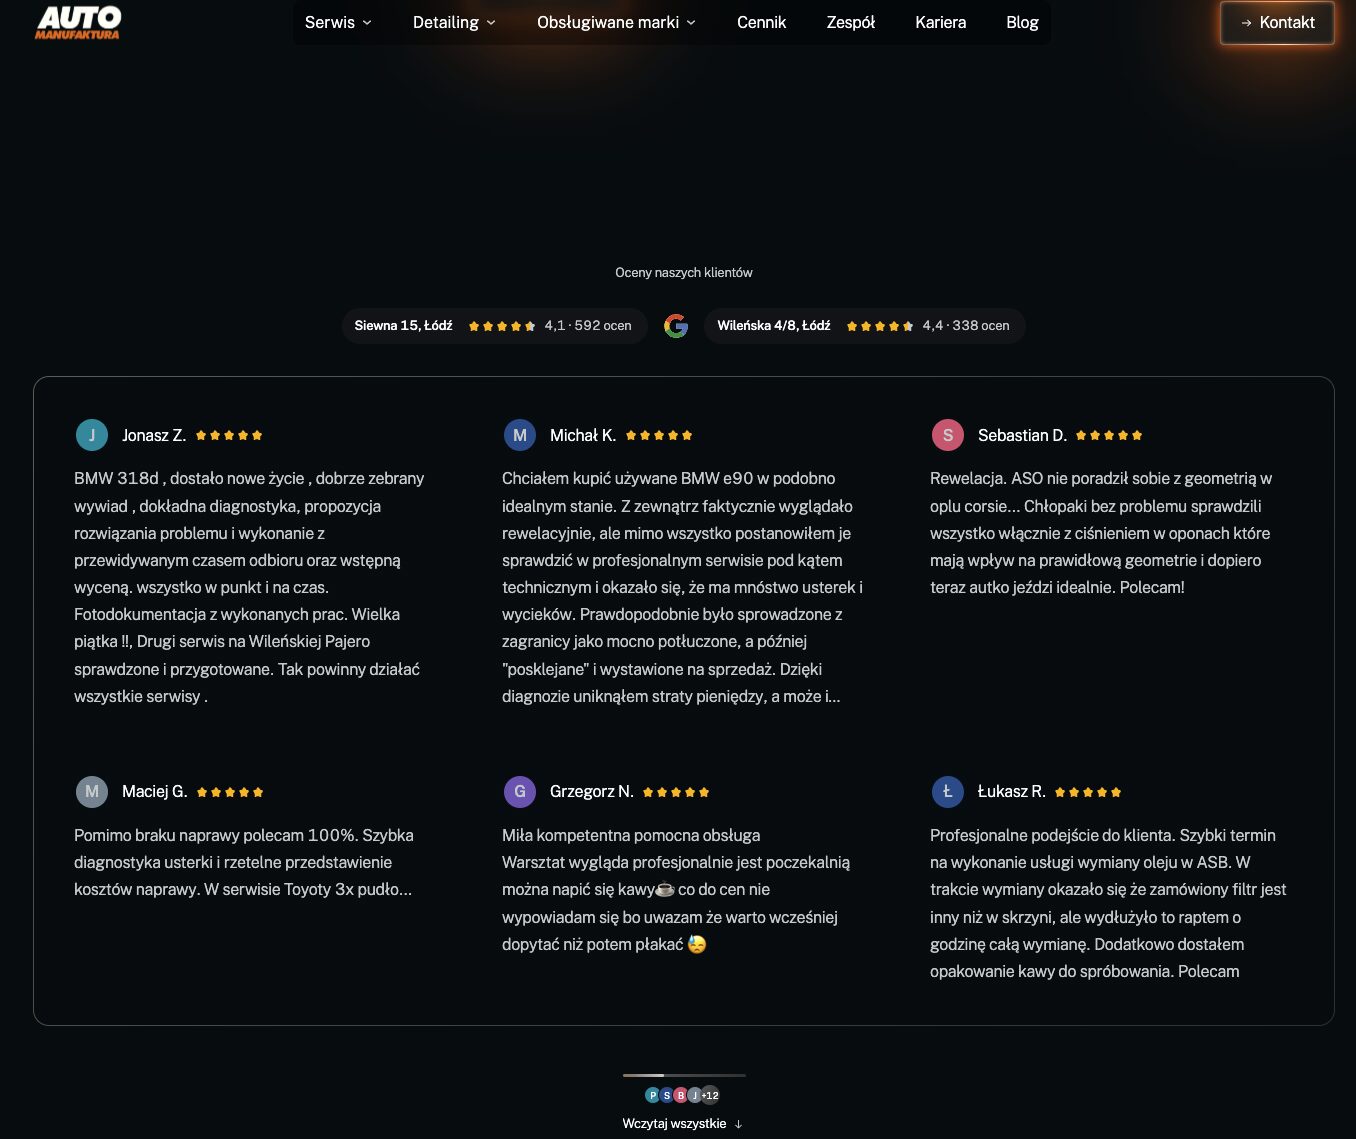Click Sebastian D. reviewer avatar

948,435
